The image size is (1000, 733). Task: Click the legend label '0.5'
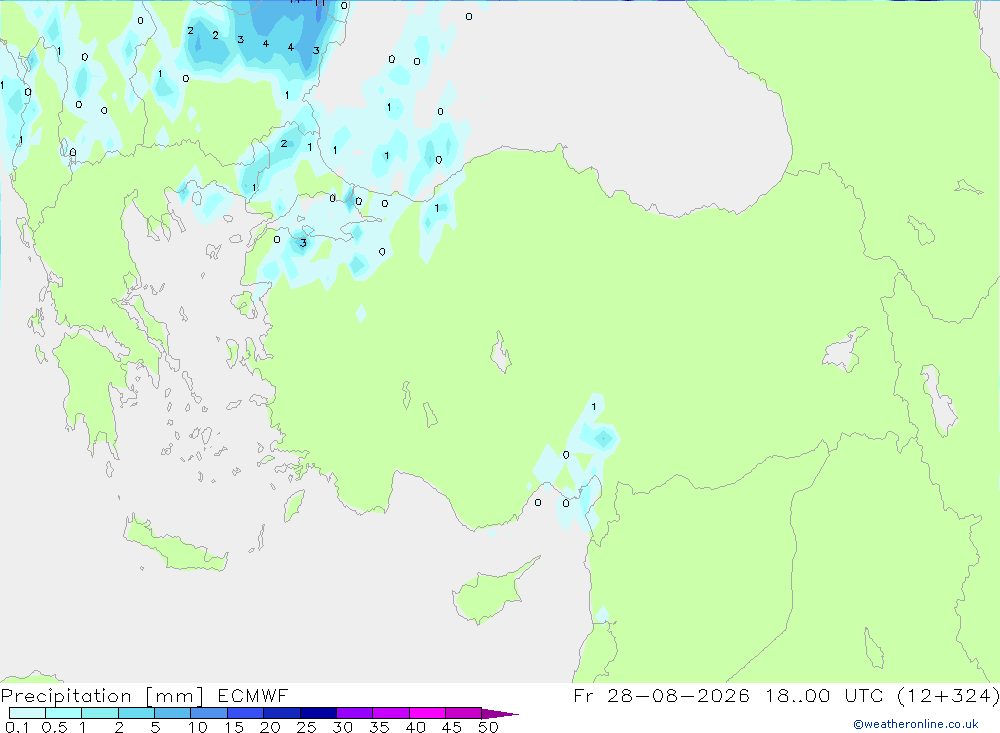(54, 727)
